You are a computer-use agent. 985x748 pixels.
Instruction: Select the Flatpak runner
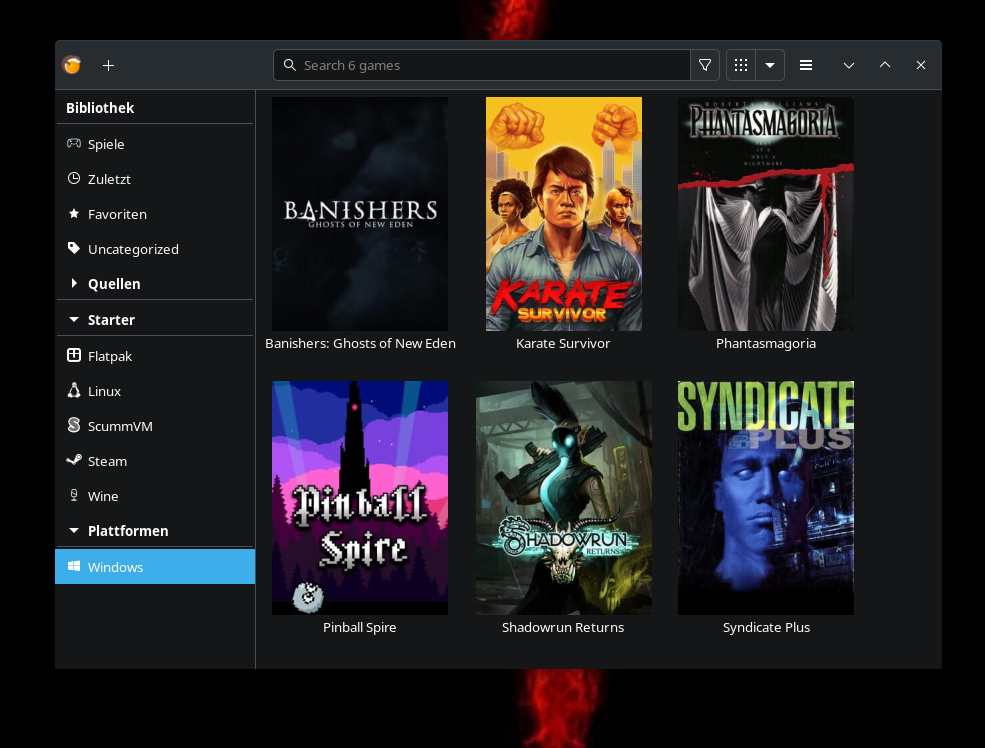(155, 356)
